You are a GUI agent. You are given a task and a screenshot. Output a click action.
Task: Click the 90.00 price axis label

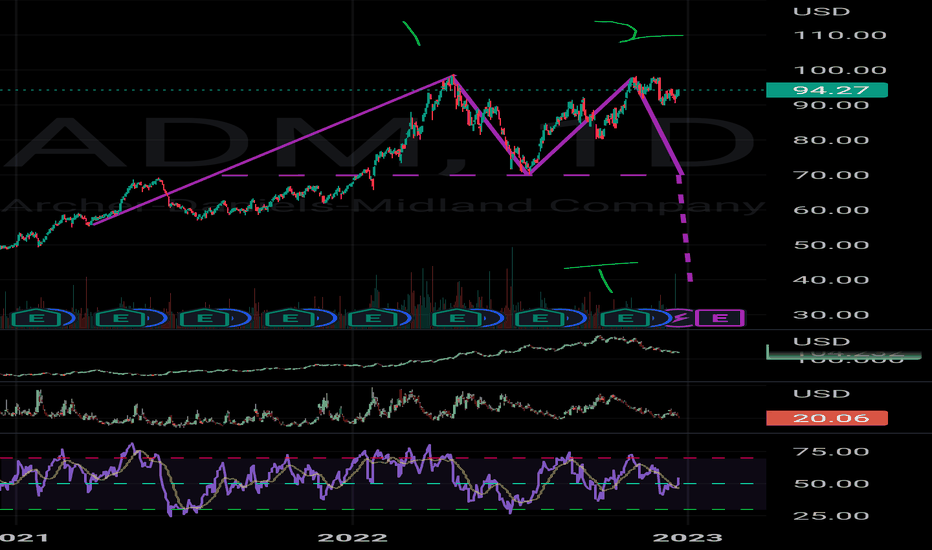click(831, 105)
